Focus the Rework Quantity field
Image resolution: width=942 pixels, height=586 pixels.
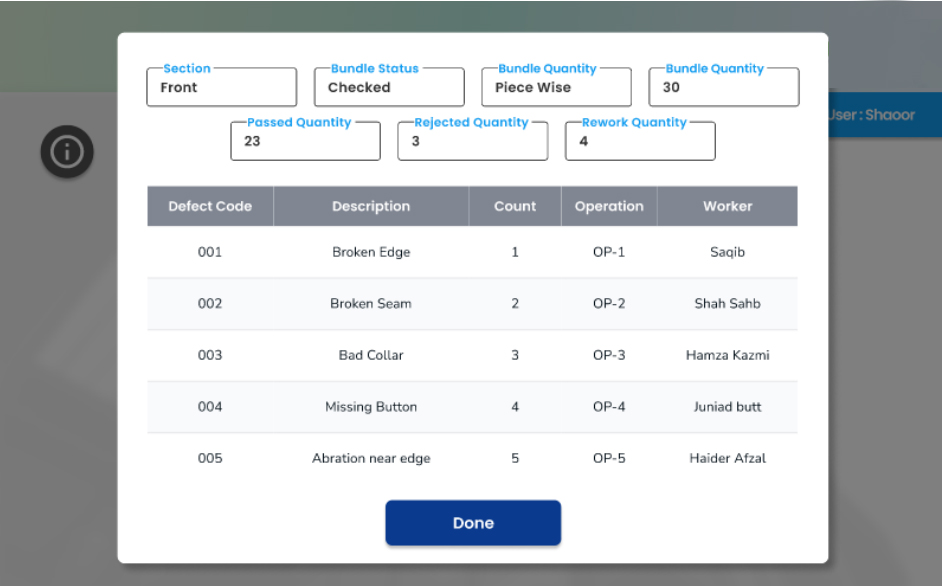(x=640, y=141)
